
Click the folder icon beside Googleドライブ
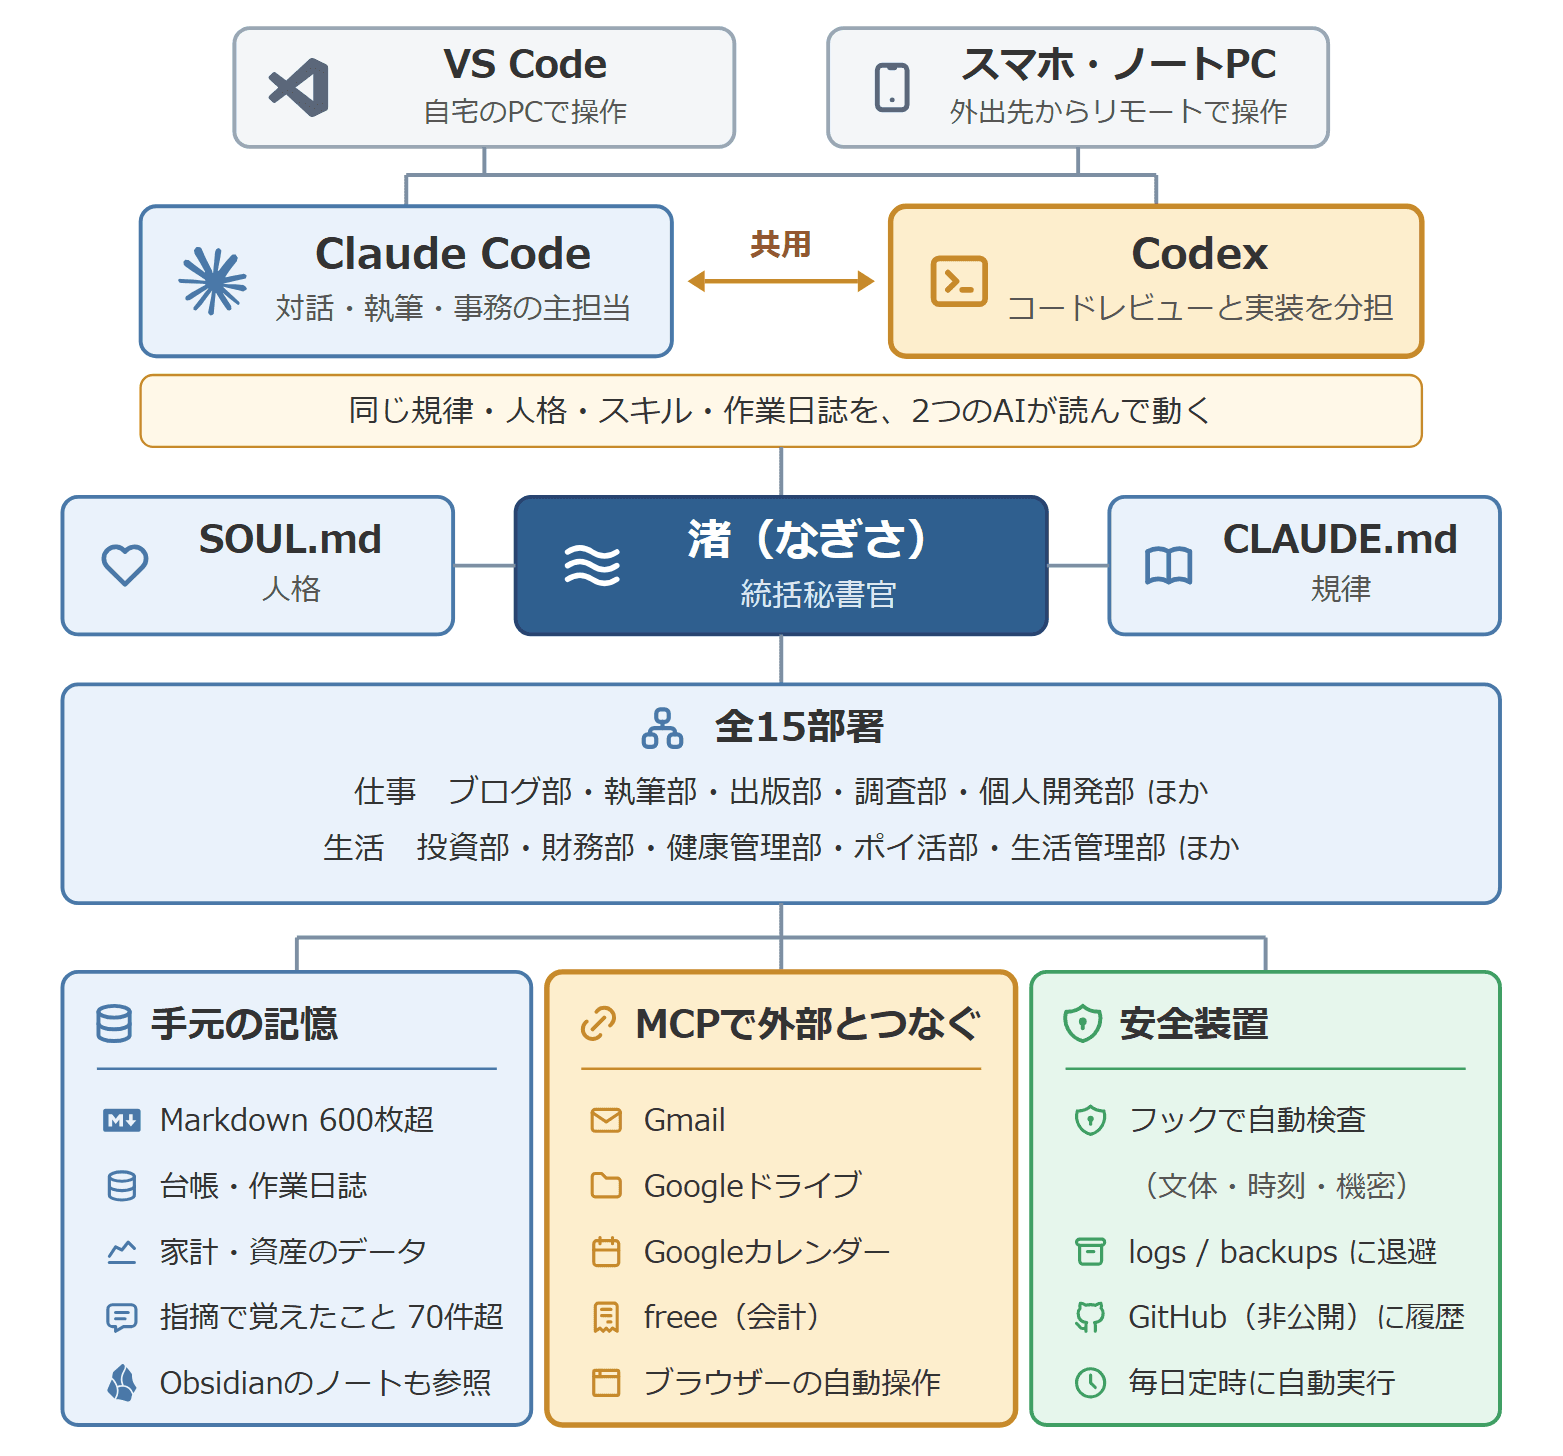606,1186
